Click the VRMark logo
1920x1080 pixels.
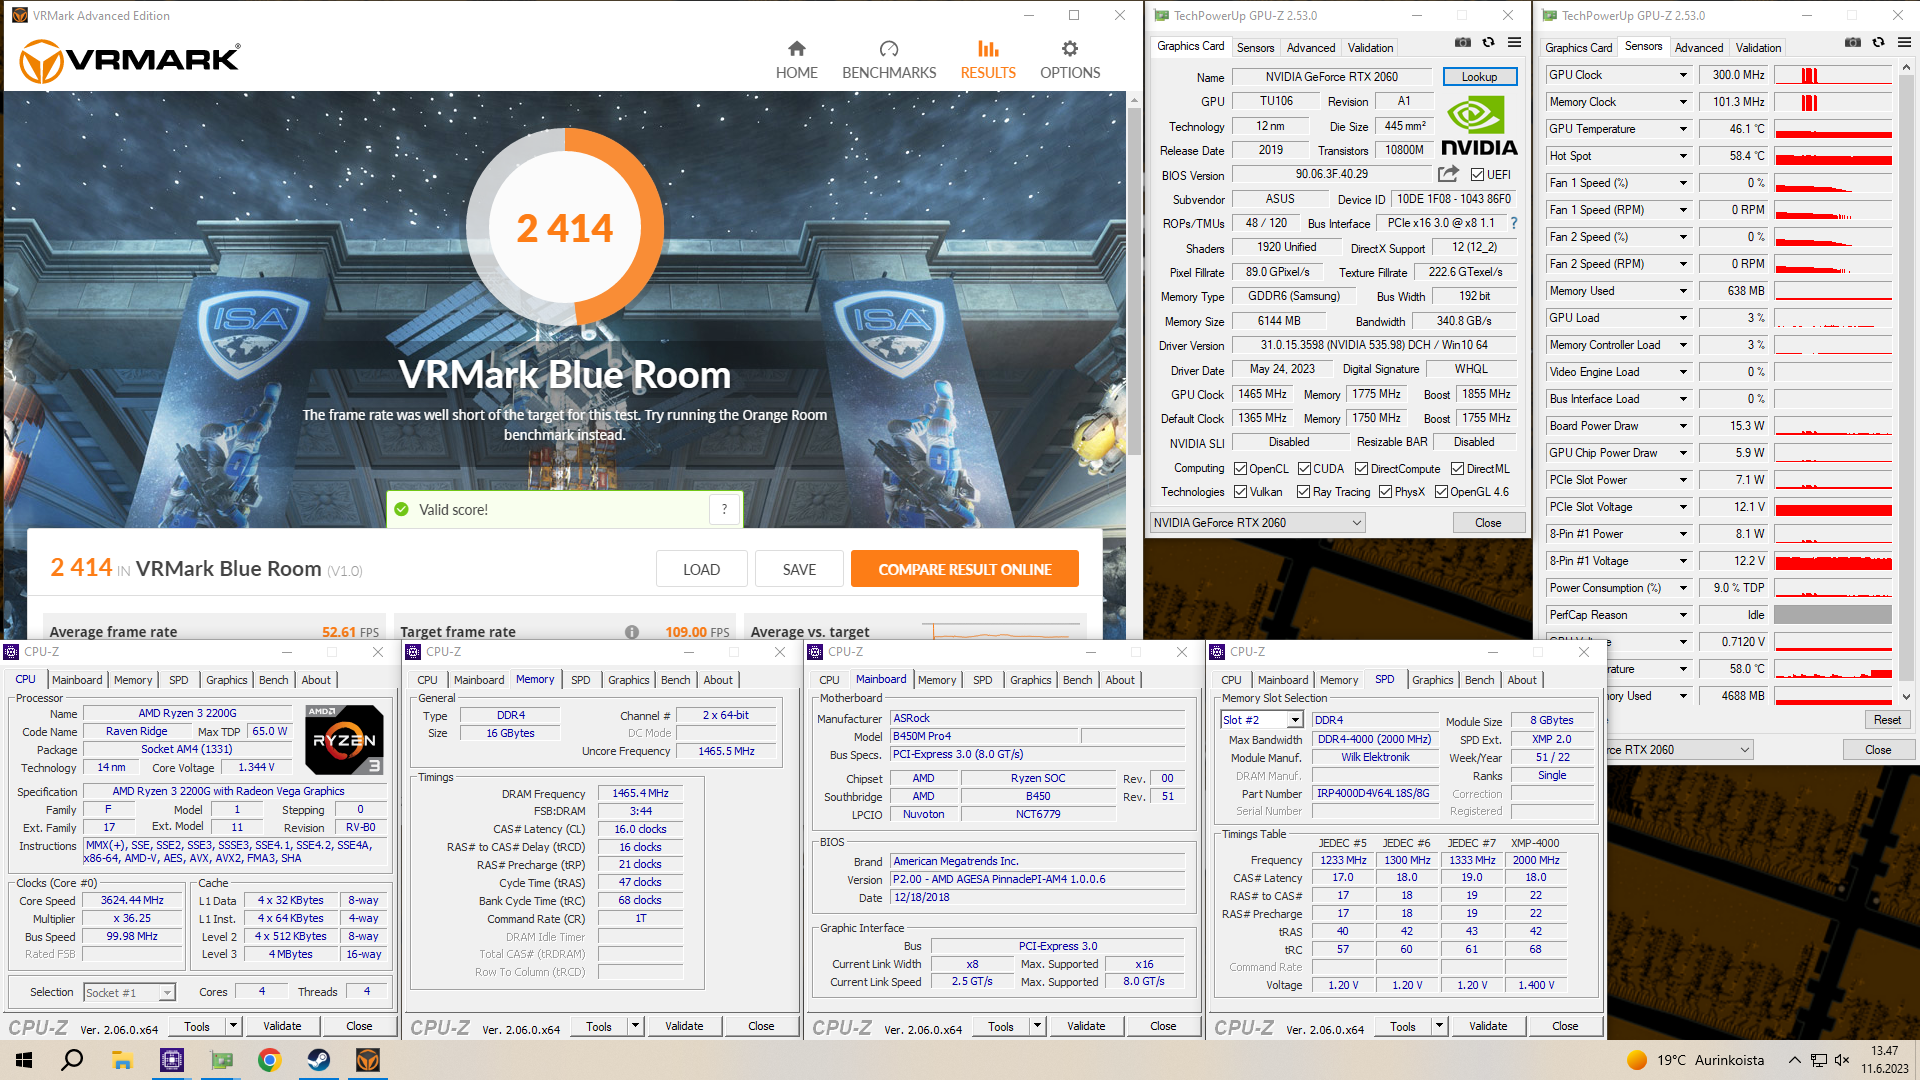click(x=130, y=61)
